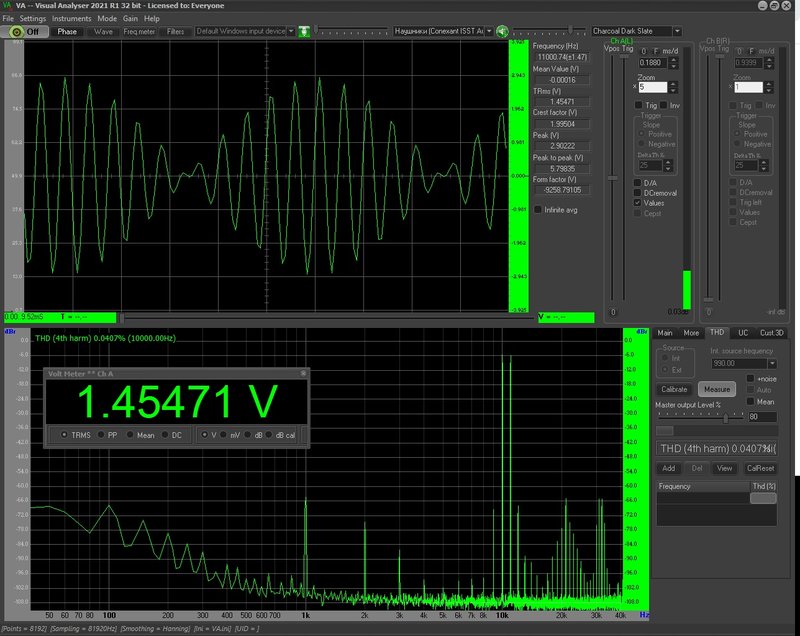This screenshot has height=636, width=800.
Task: Enable the Mean checkbox in THD tab
Action: coord(750,401)
